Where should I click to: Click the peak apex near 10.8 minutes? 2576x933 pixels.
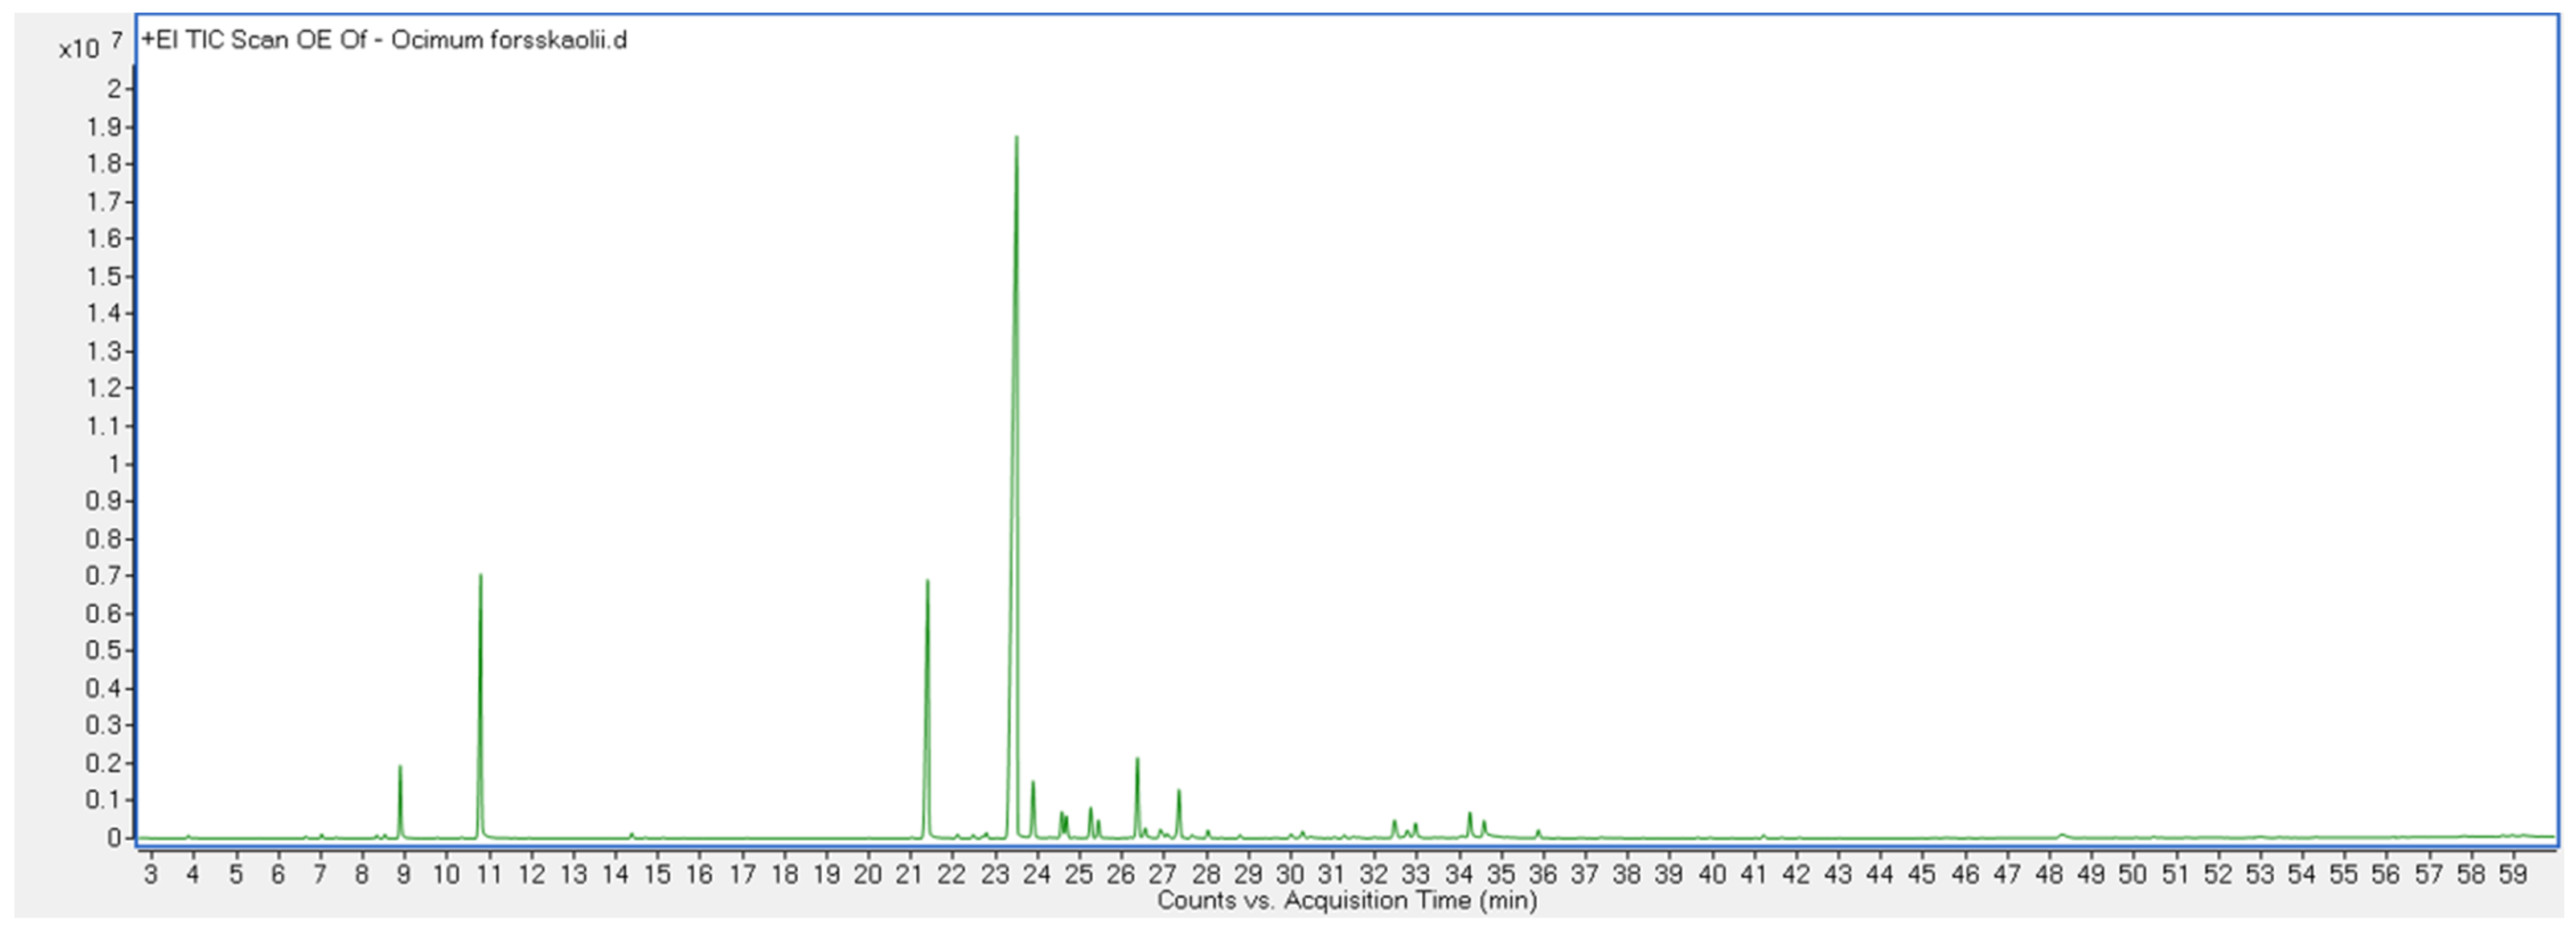pos(480,577)
